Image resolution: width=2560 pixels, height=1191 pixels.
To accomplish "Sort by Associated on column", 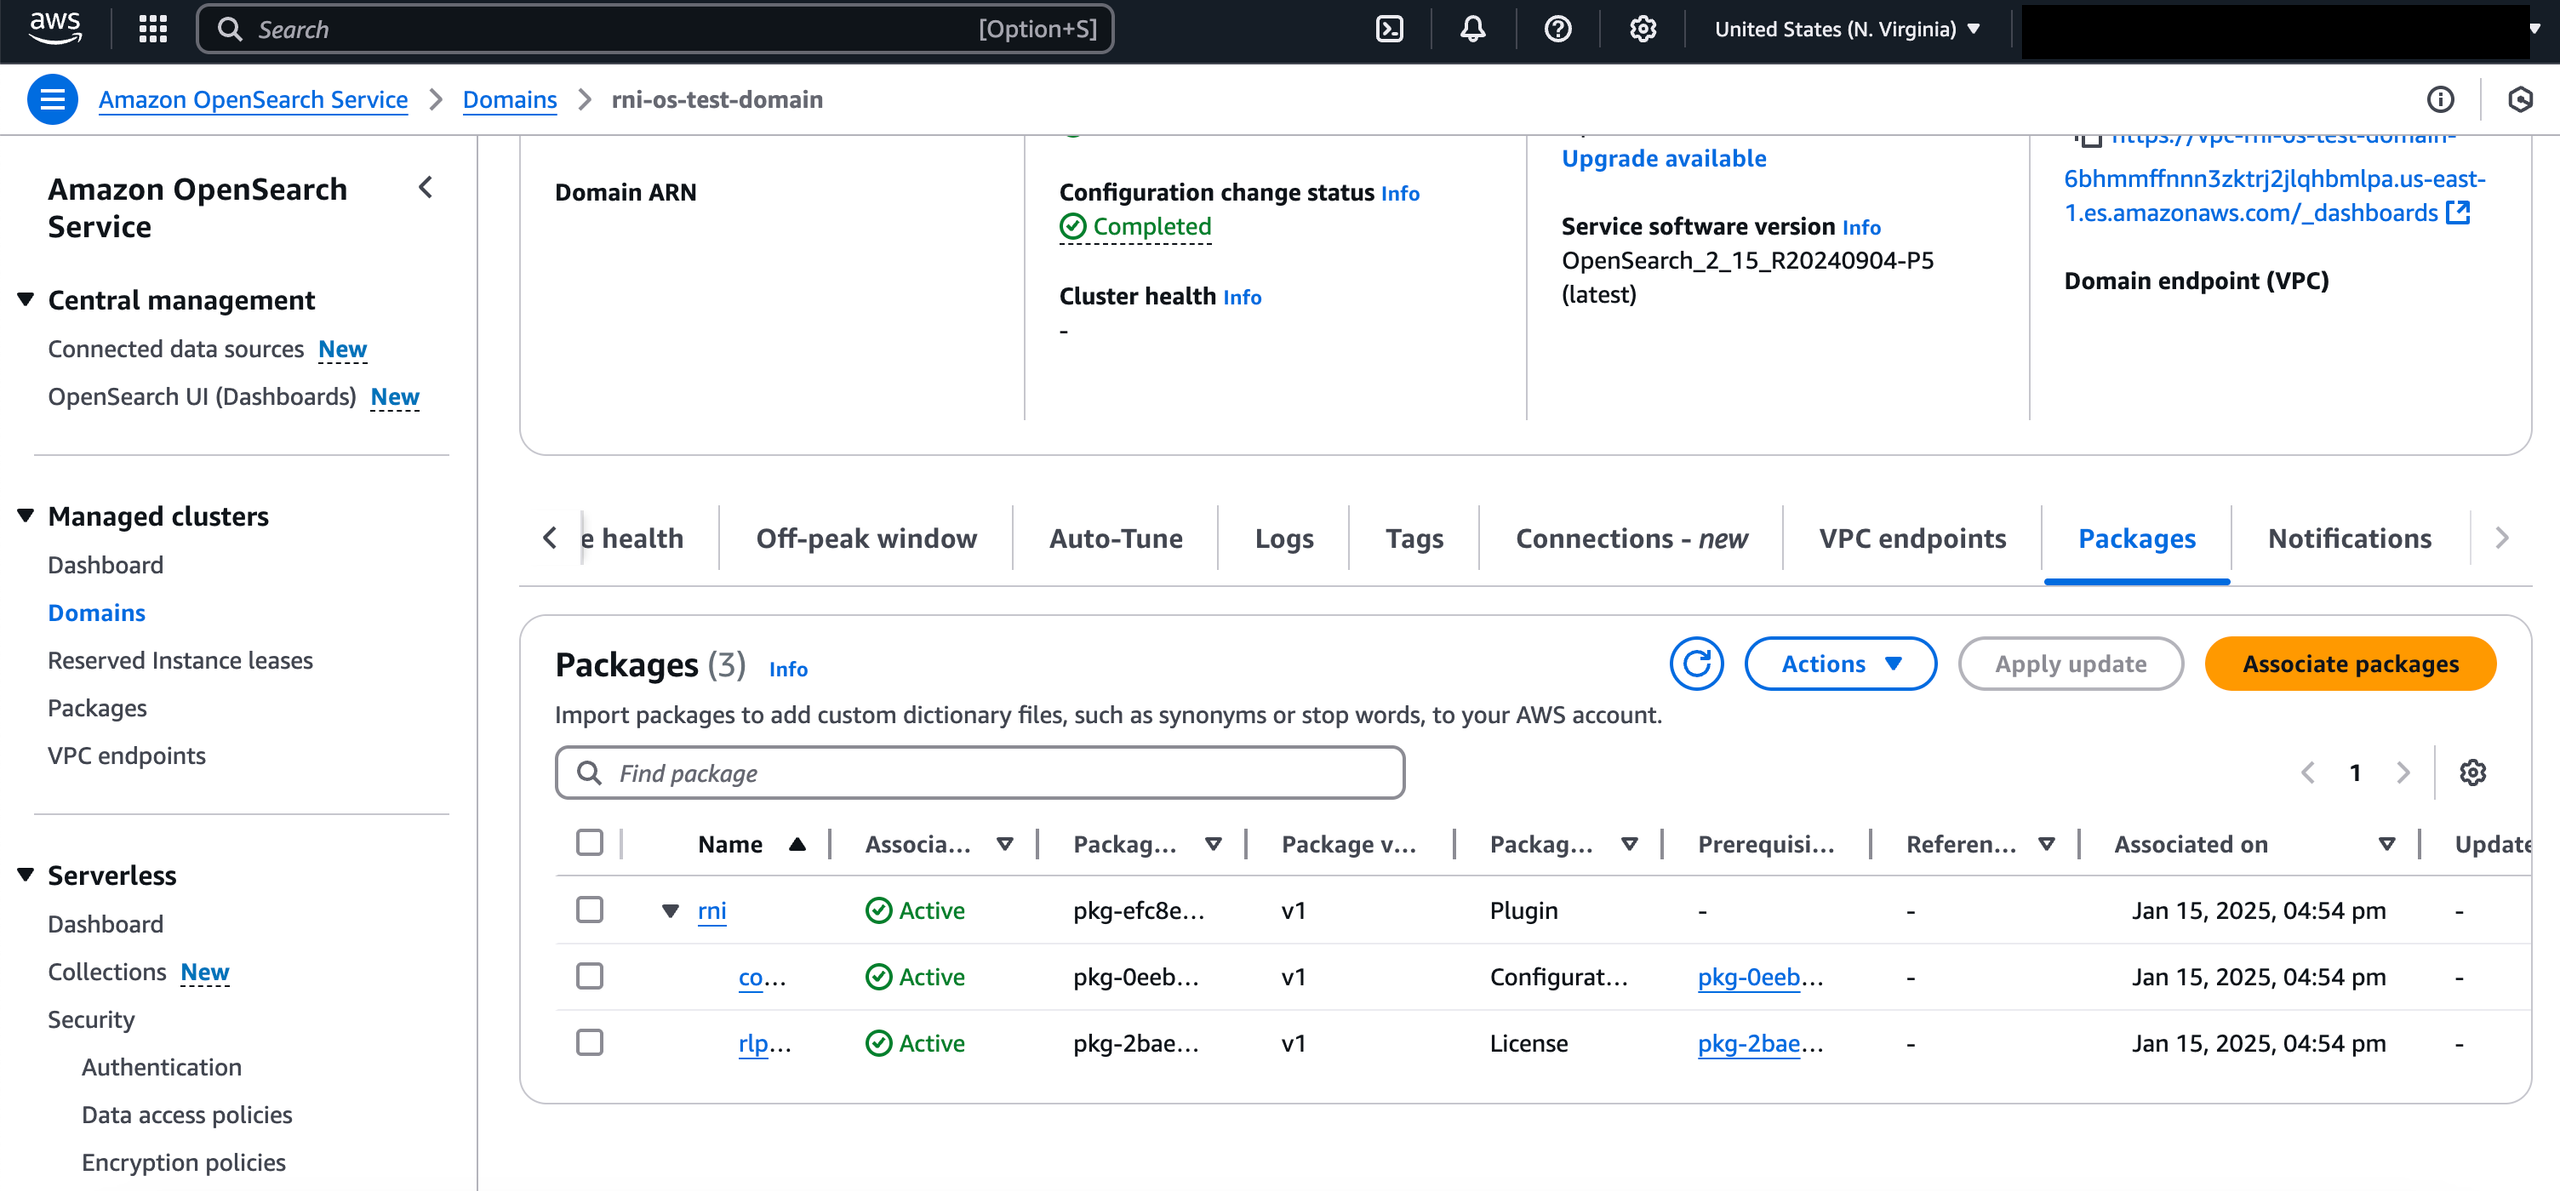I will (2387, 845).
